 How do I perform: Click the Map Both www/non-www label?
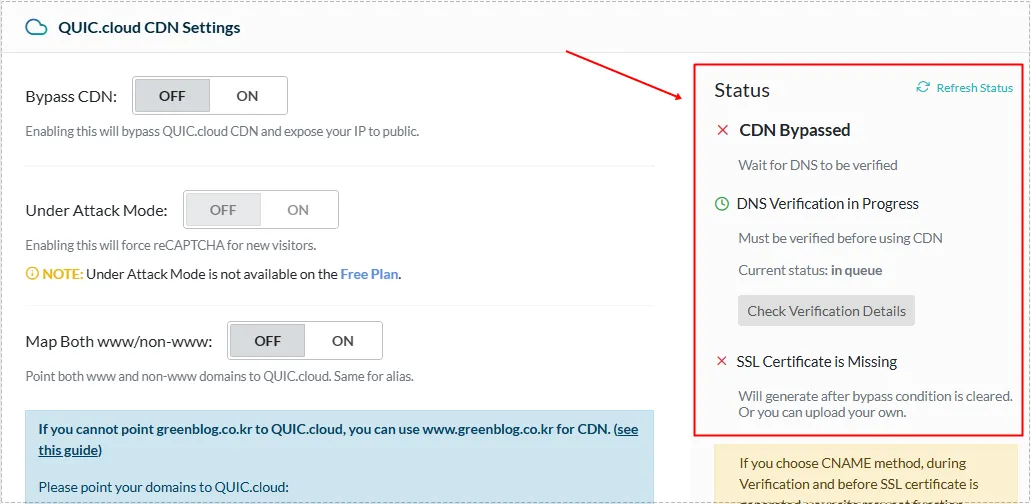[119, 342]
